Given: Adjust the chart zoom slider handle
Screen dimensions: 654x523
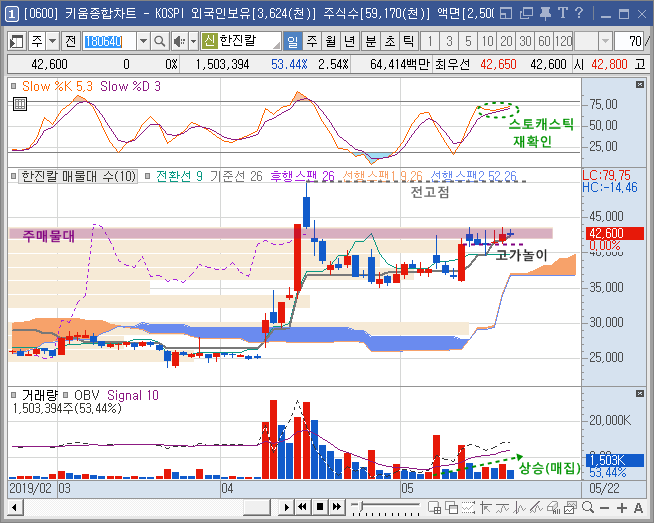Looking at the screenshot, I should (360, 506).
